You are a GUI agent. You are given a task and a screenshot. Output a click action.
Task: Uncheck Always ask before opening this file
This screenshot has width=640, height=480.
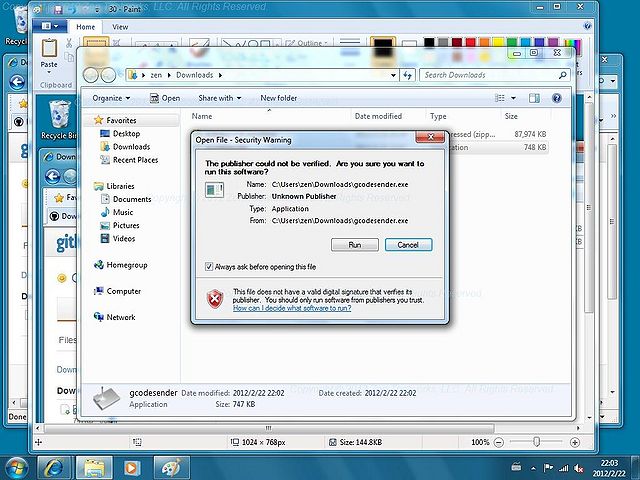(209, 267)
